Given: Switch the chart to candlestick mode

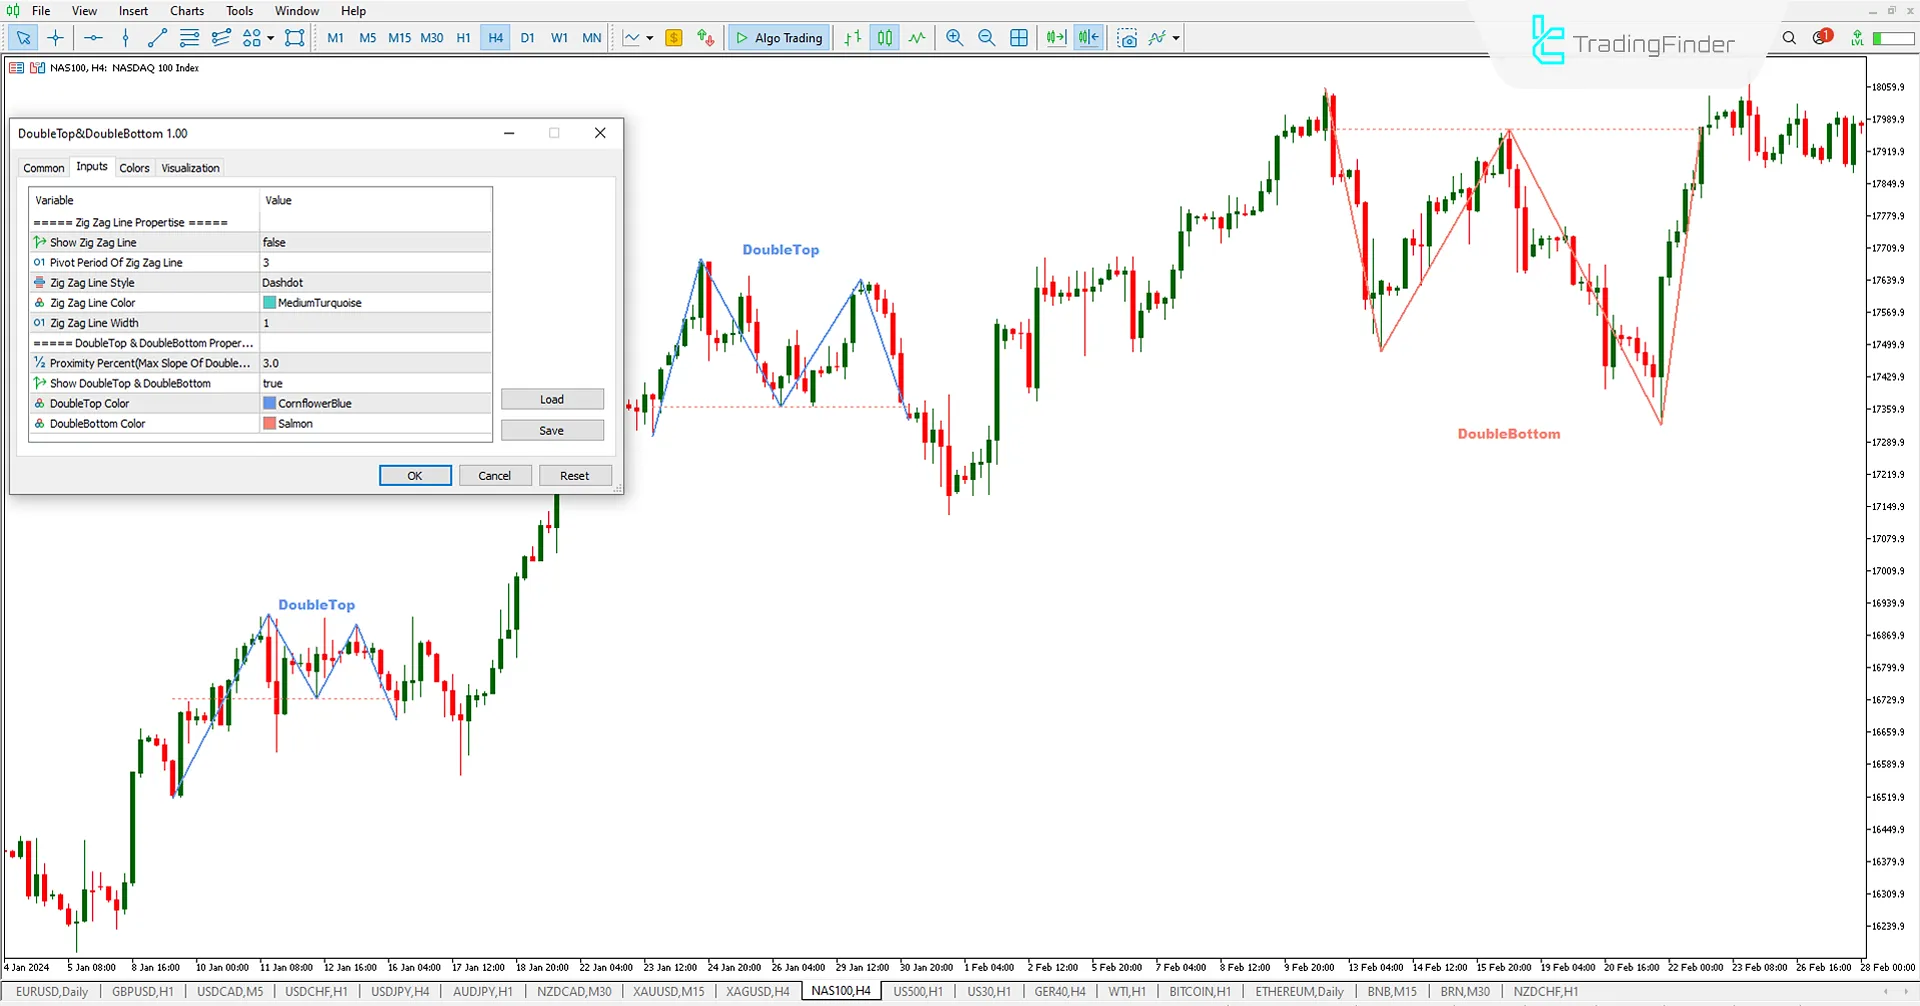Looking at the screenshot, I should click(884, 37).
